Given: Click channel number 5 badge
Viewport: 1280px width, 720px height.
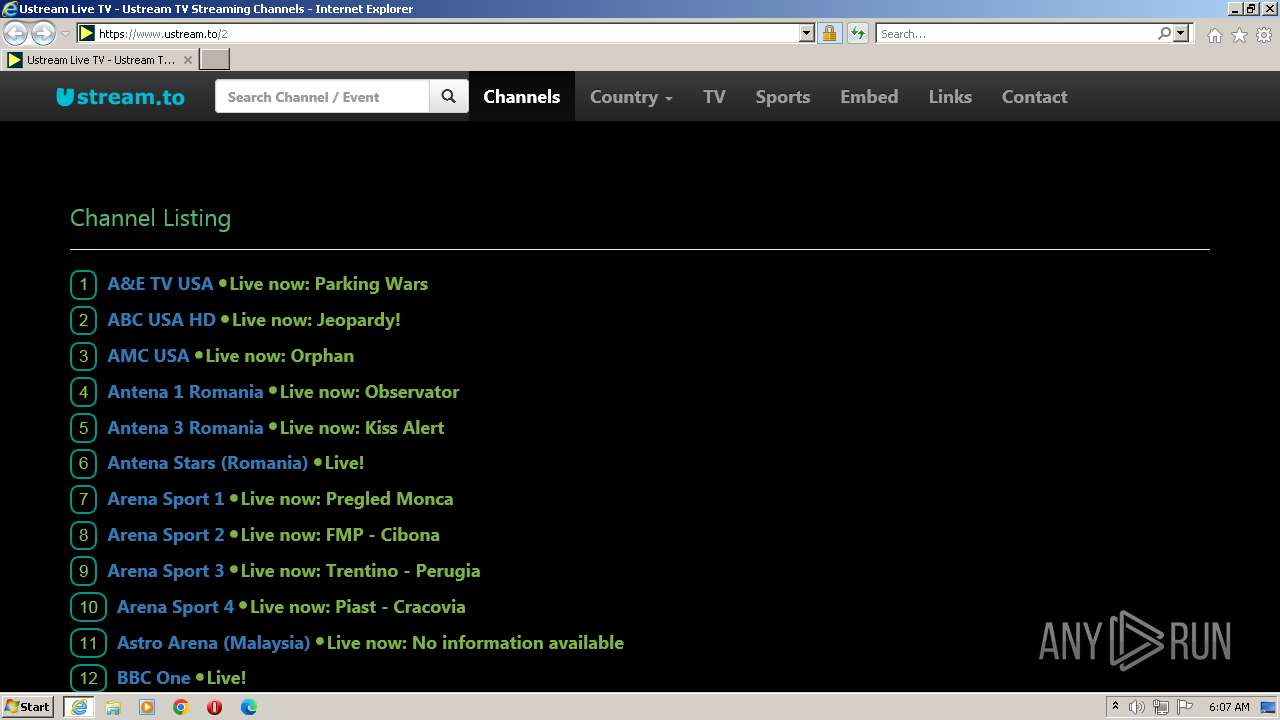Looking at the screenshot, I should (83, 428).
